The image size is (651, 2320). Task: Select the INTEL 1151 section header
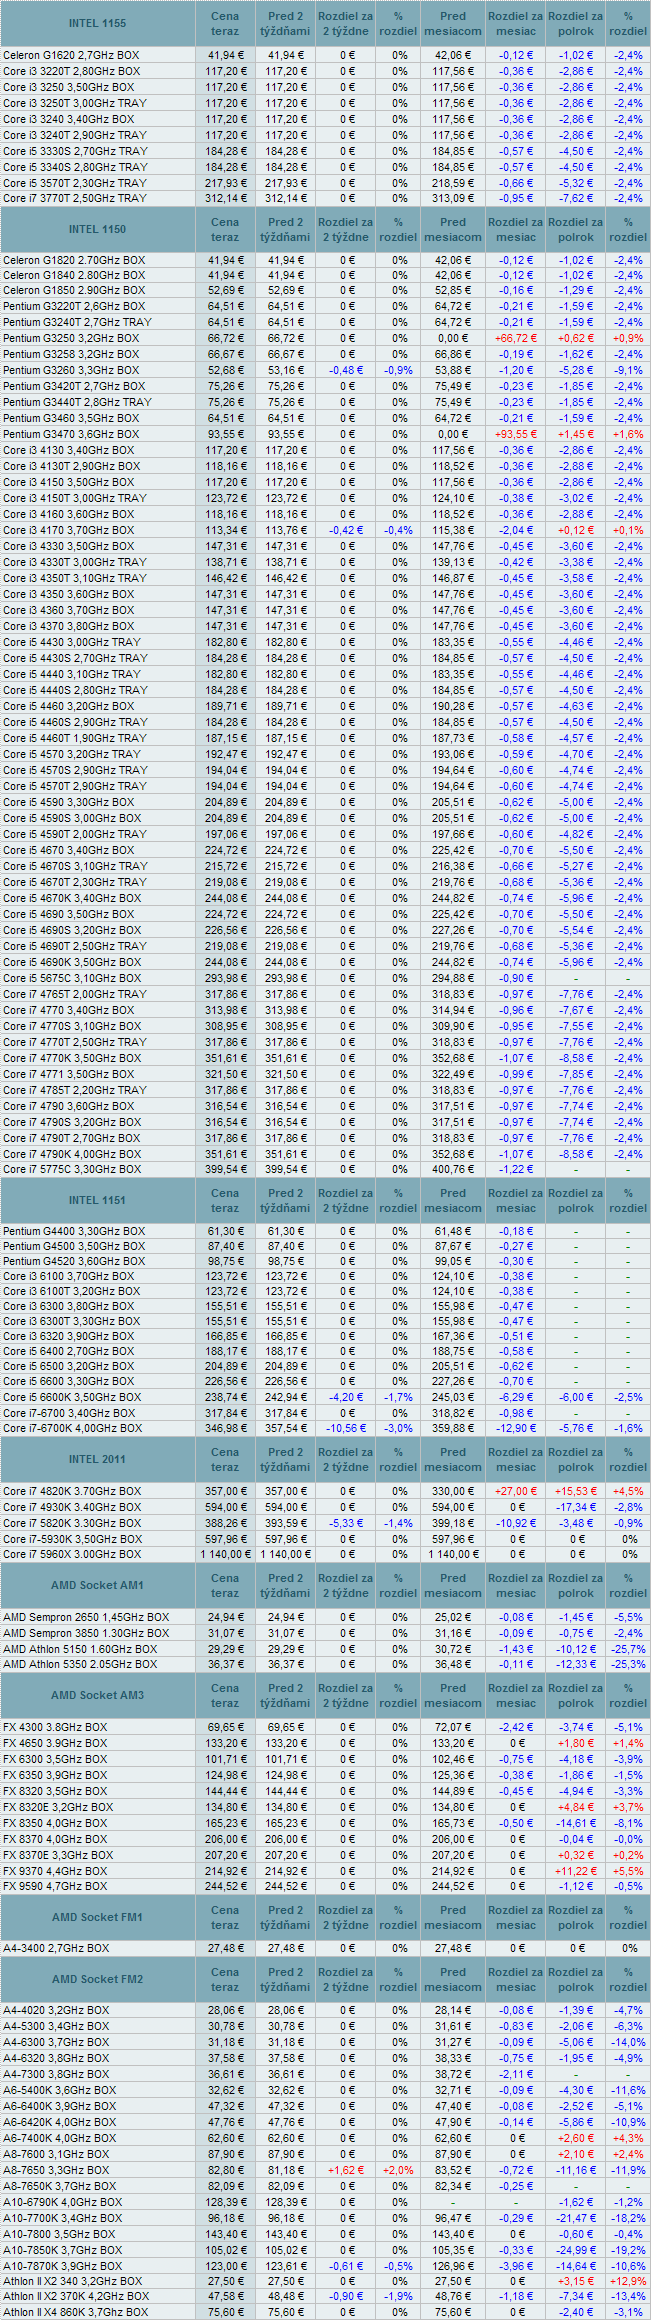97,1200
